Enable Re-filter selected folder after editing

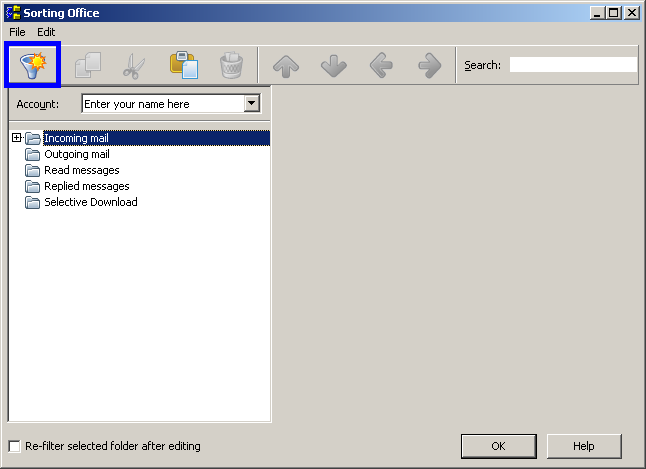coord(14,446)
